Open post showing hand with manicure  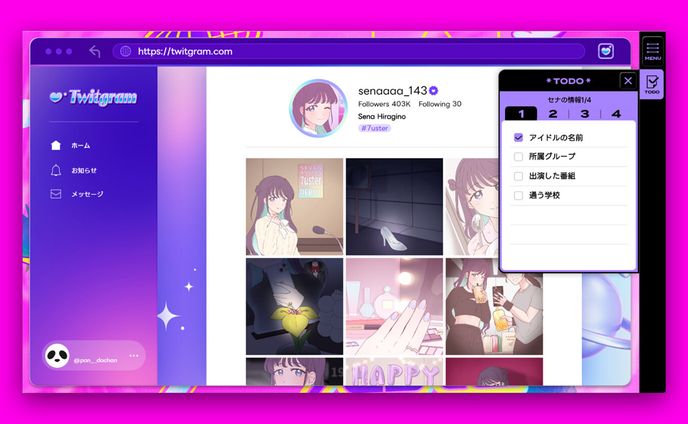click(x=394, y=306)
